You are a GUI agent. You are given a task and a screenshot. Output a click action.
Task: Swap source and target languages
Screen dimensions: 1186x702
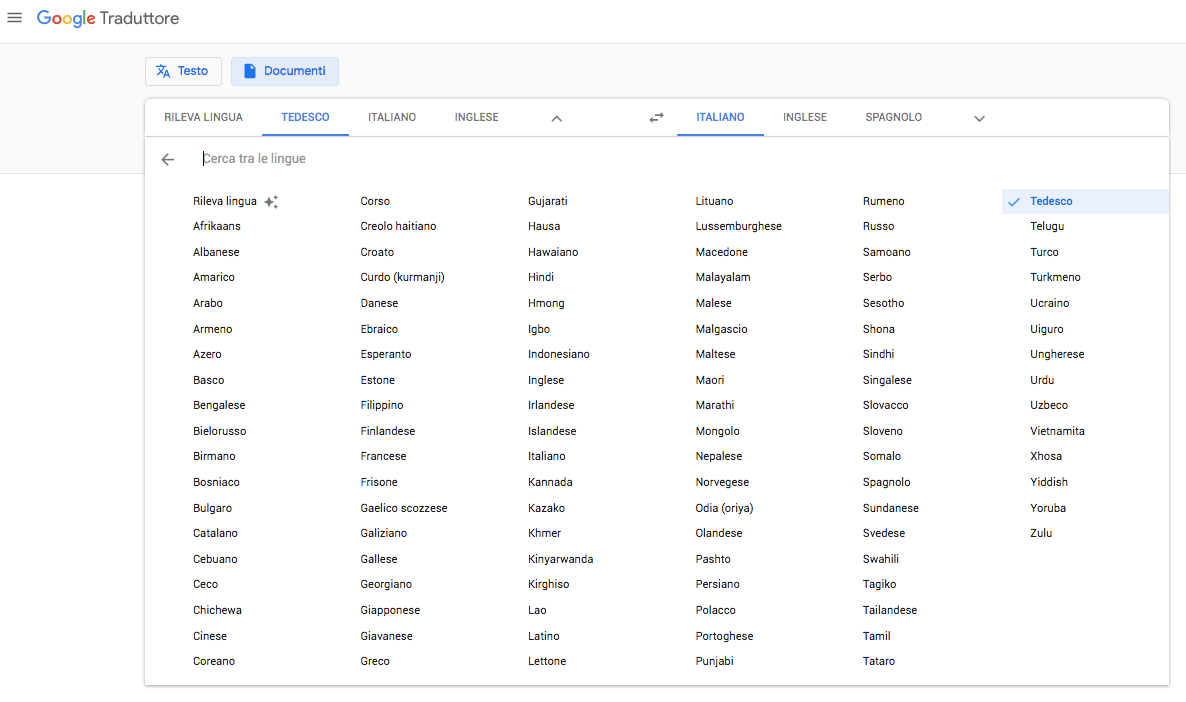tap(656, 117)
